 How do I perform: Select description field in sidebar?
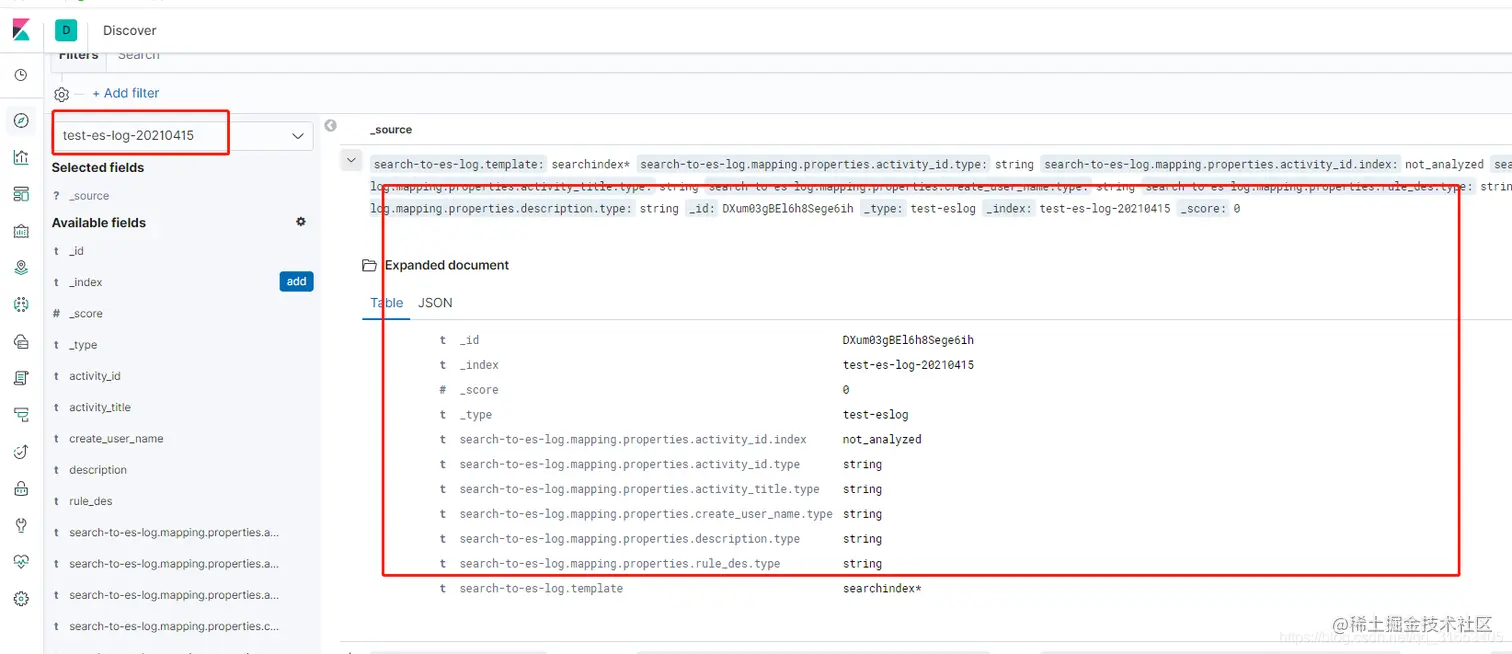98,470
